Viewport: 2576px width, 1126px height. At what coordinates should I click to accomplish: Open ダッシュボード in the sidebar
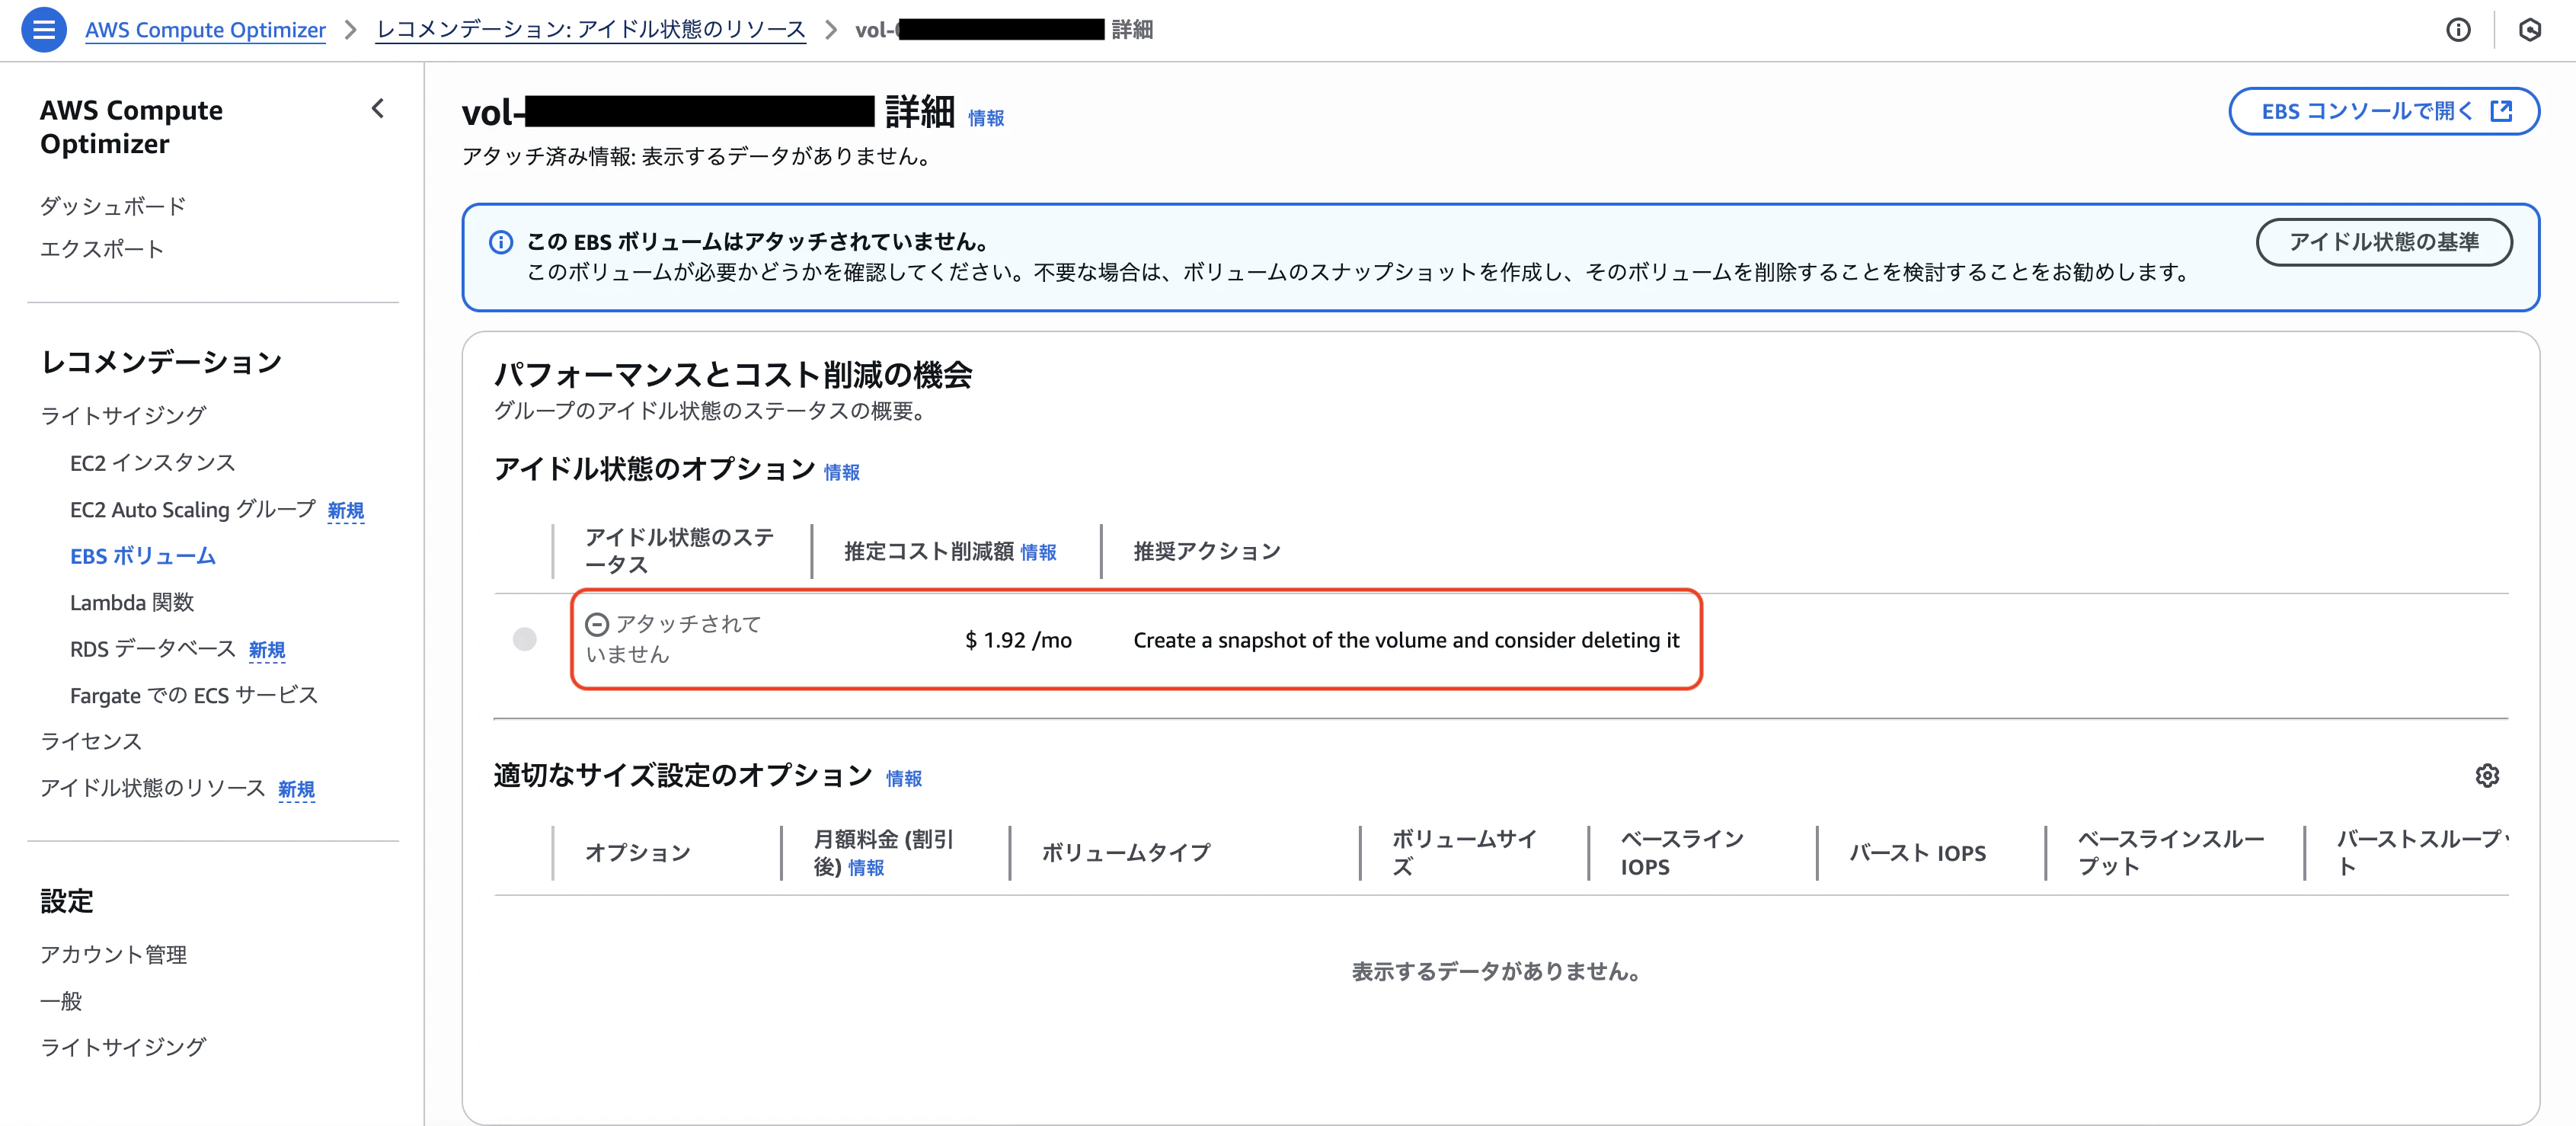click(x=113, y=206)
